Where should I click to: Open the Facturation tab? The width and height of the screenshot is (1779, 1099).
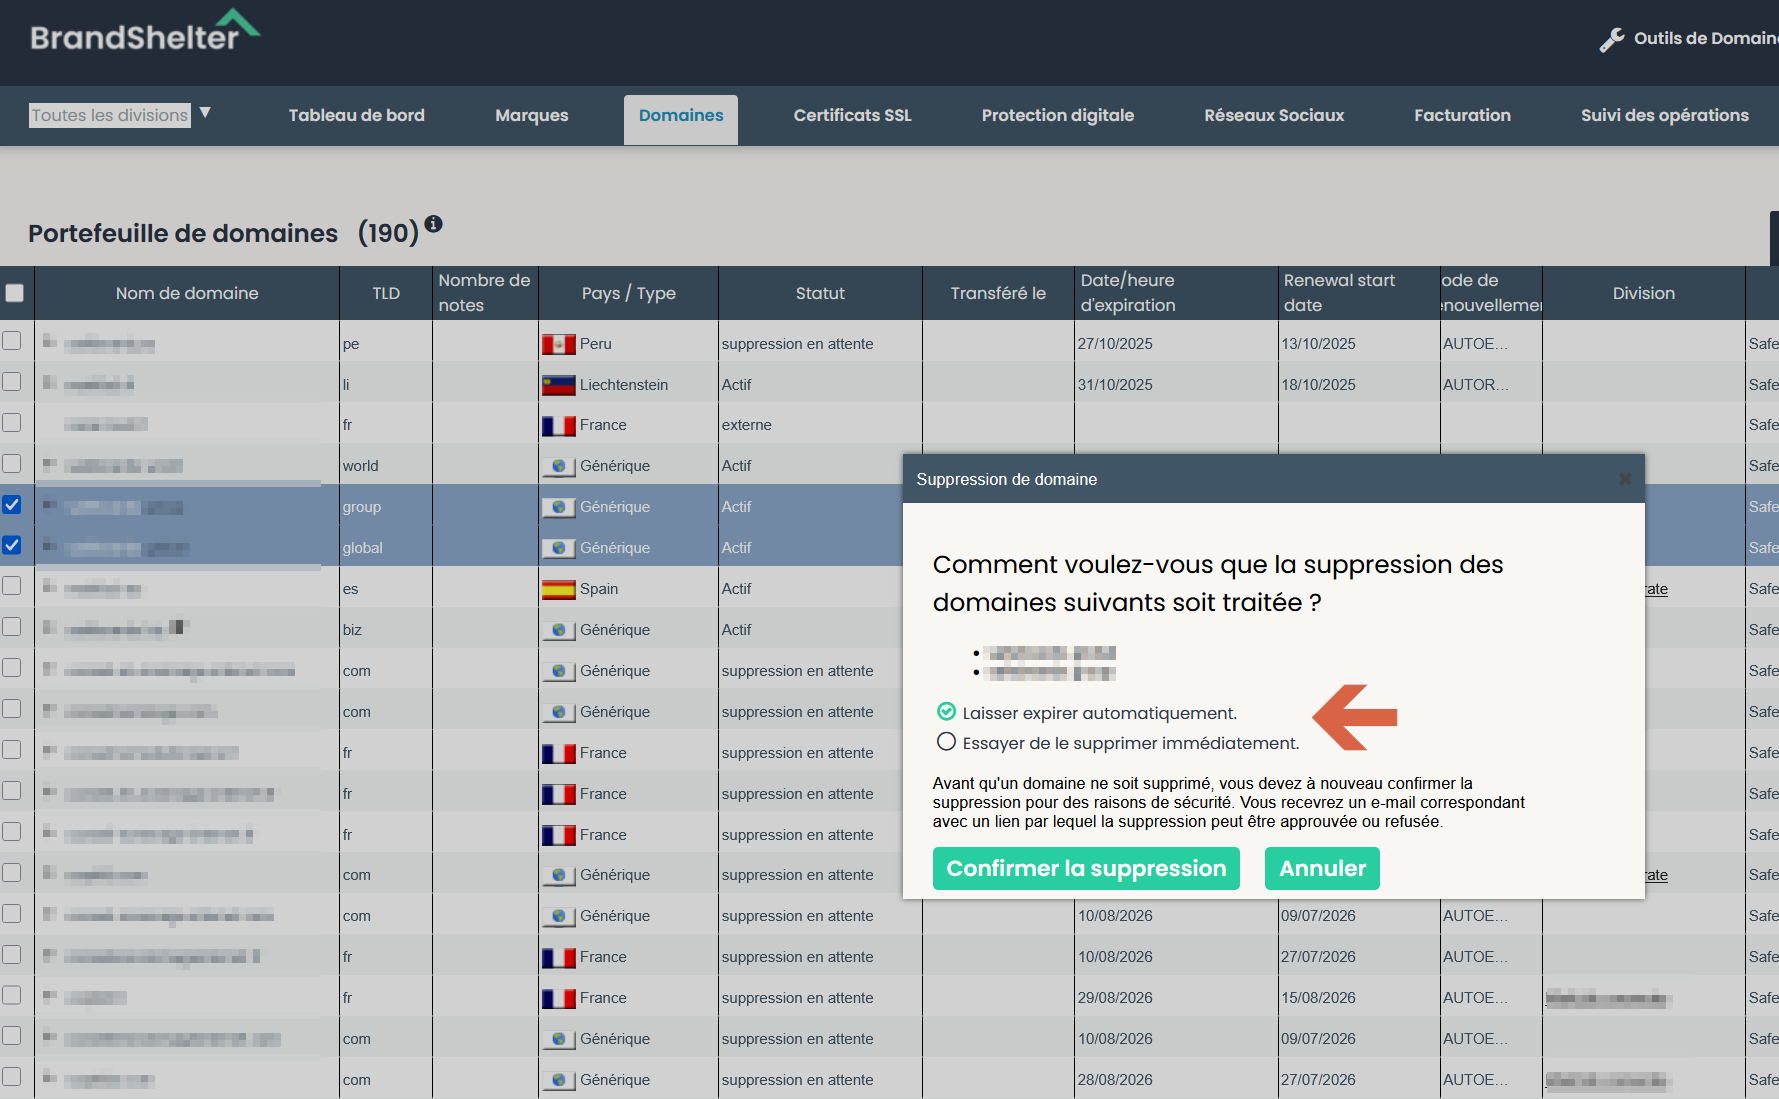[x=1462, y=116]
